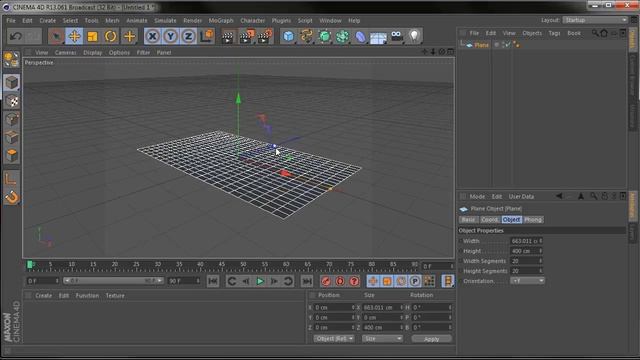640x360 pixels.
Task: Switch to Polygons mode orange cube icon
Action: pyautogui.click(x=11, y=156)
